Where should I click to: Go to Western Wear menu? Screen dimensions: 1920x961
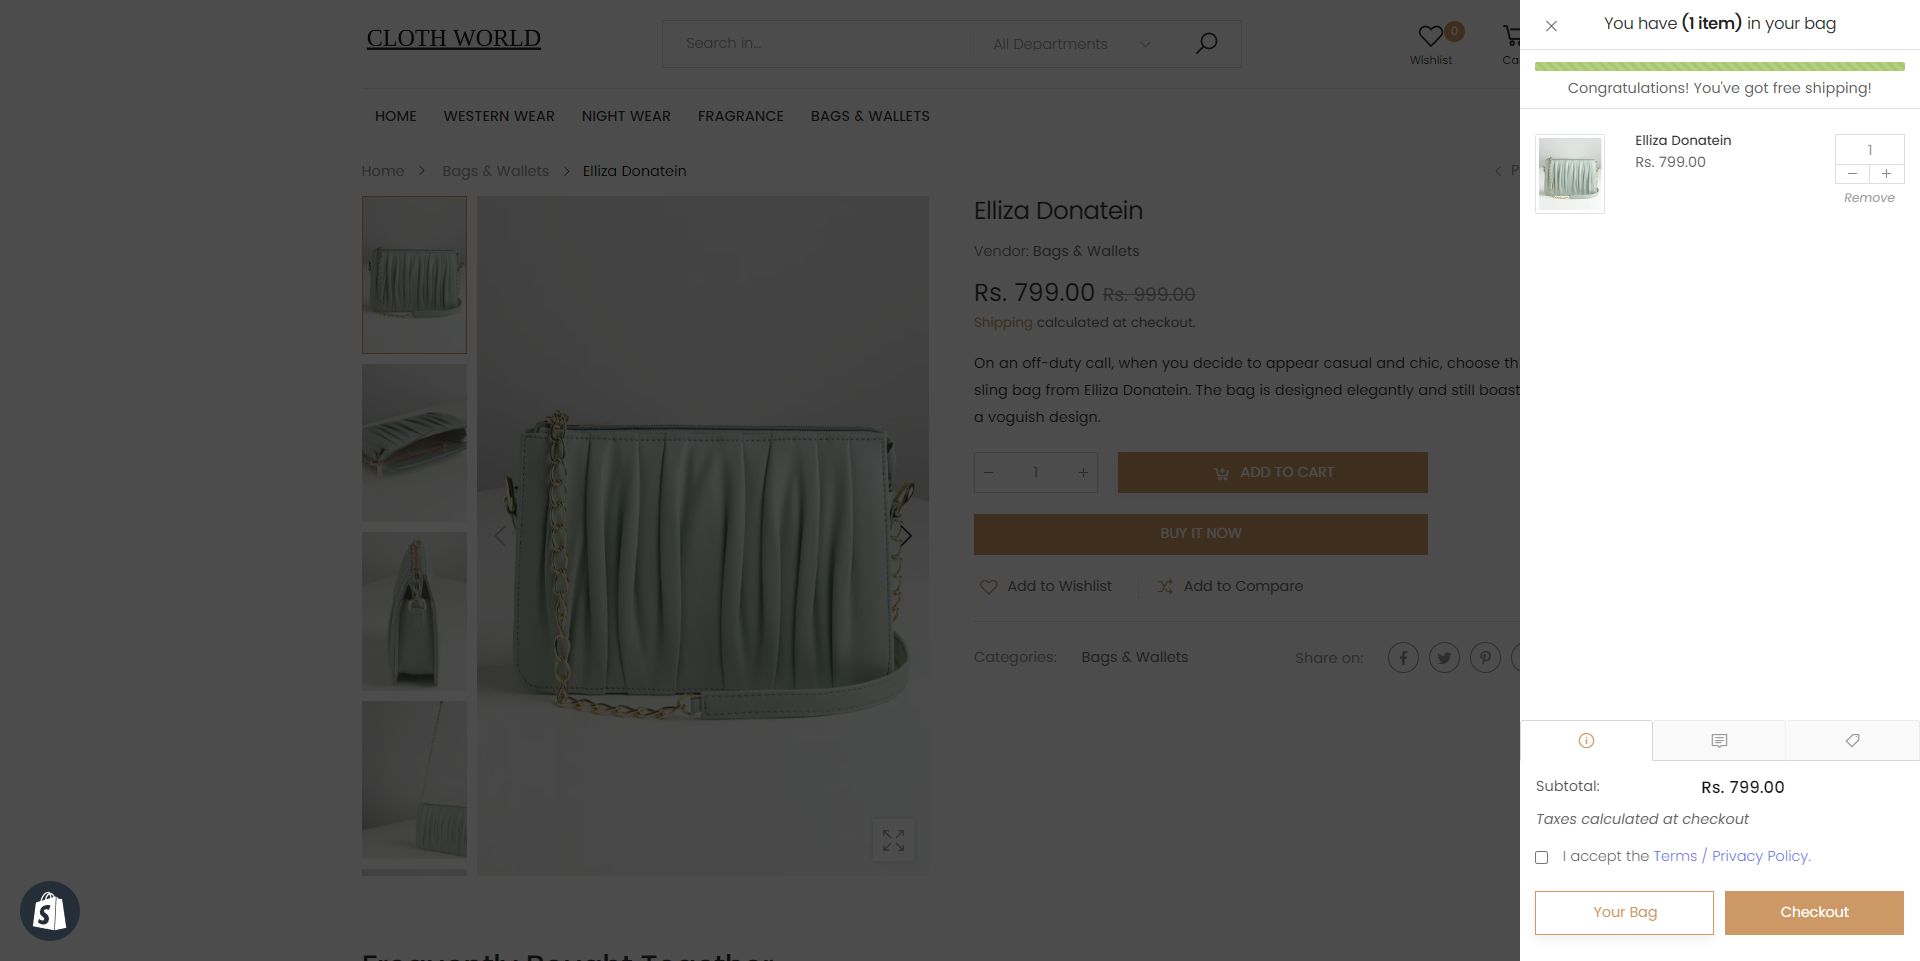[499, 116]
